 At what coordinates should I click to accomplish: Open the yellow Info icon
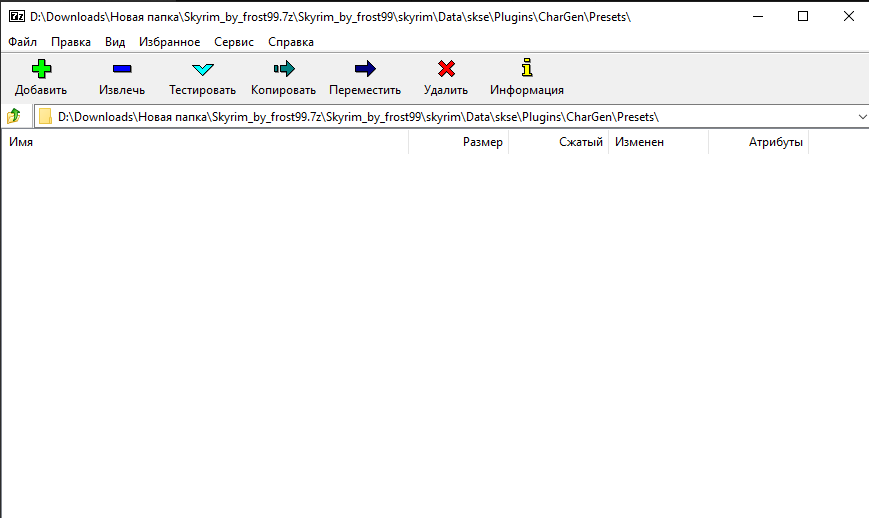coord(527,69)
